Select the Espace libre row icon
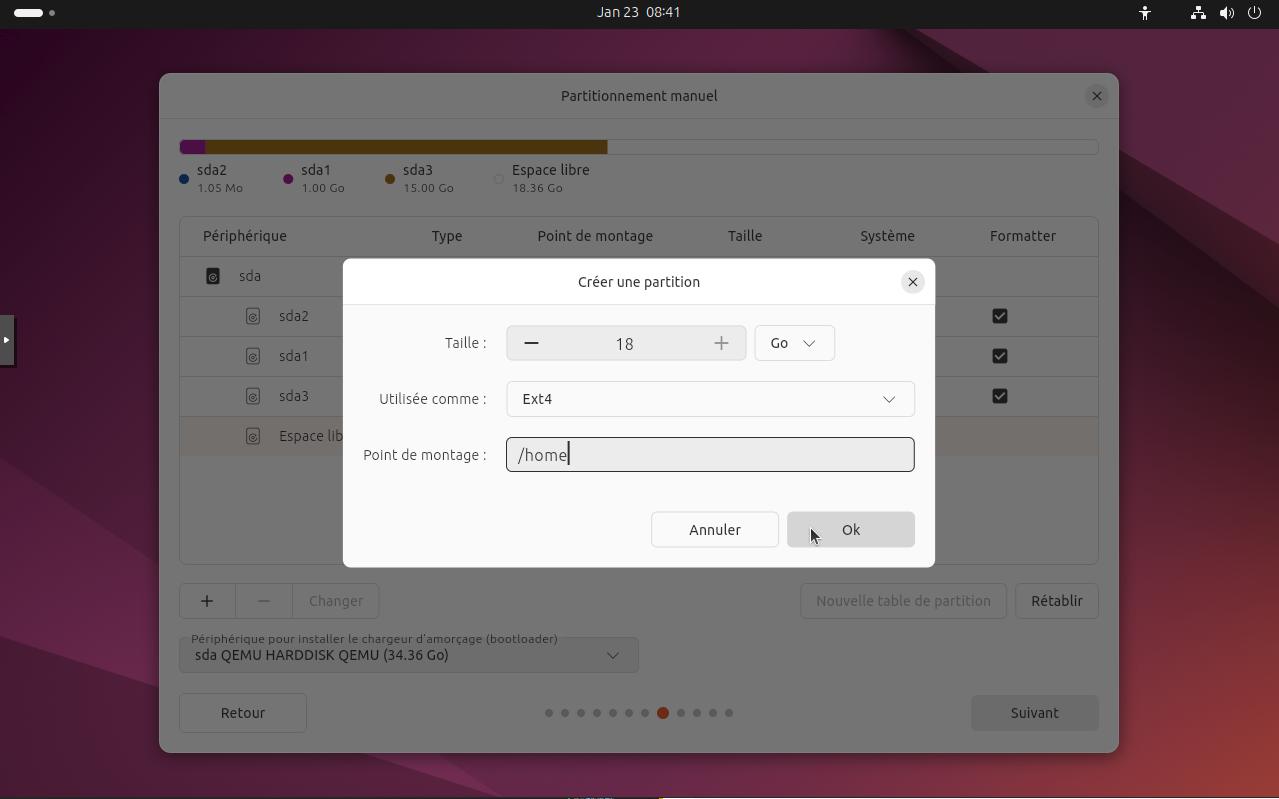The width and height of the screenshot is (1279, 799). [253, 436]
